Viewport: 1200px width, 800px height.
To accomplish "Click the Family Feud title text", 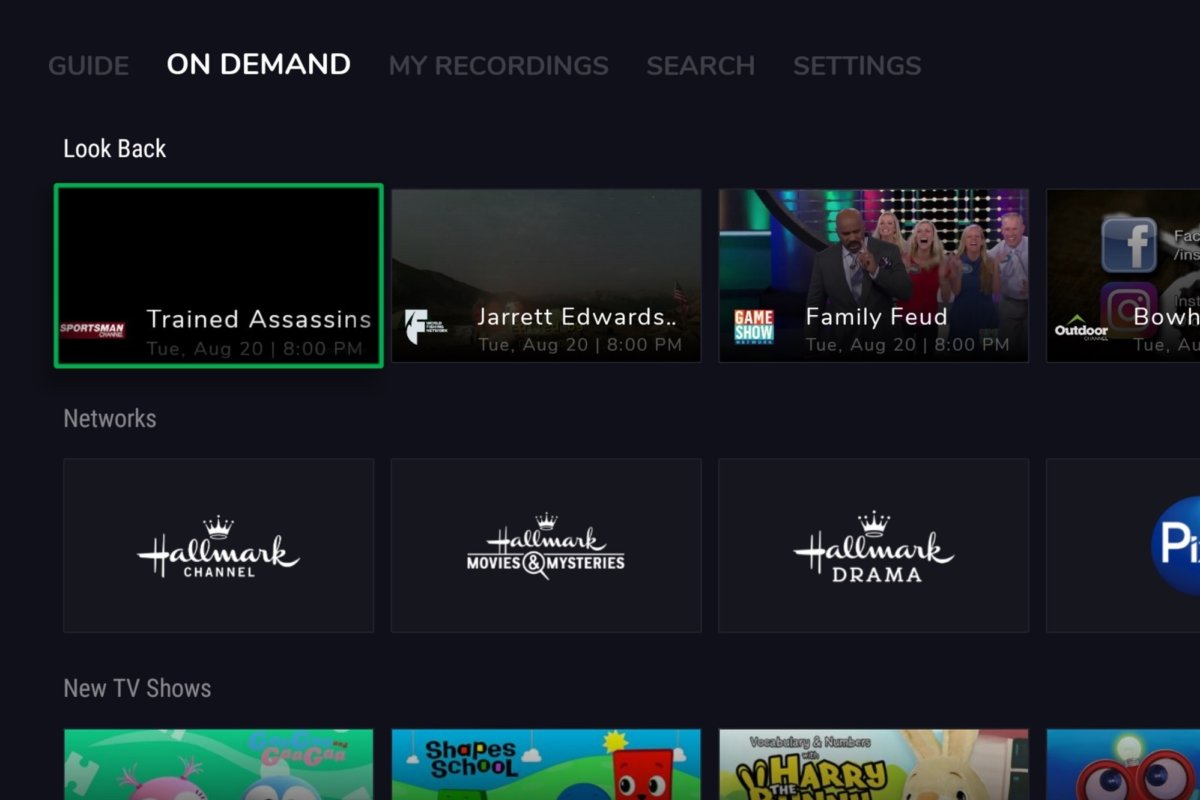I will pyautogui.click(x=876, y=318).
